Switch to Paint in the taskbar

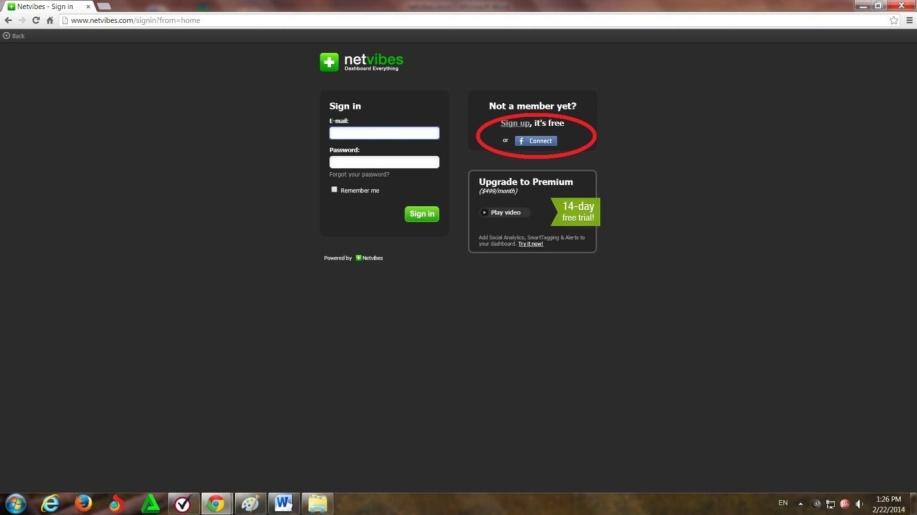tap(250, 503)
